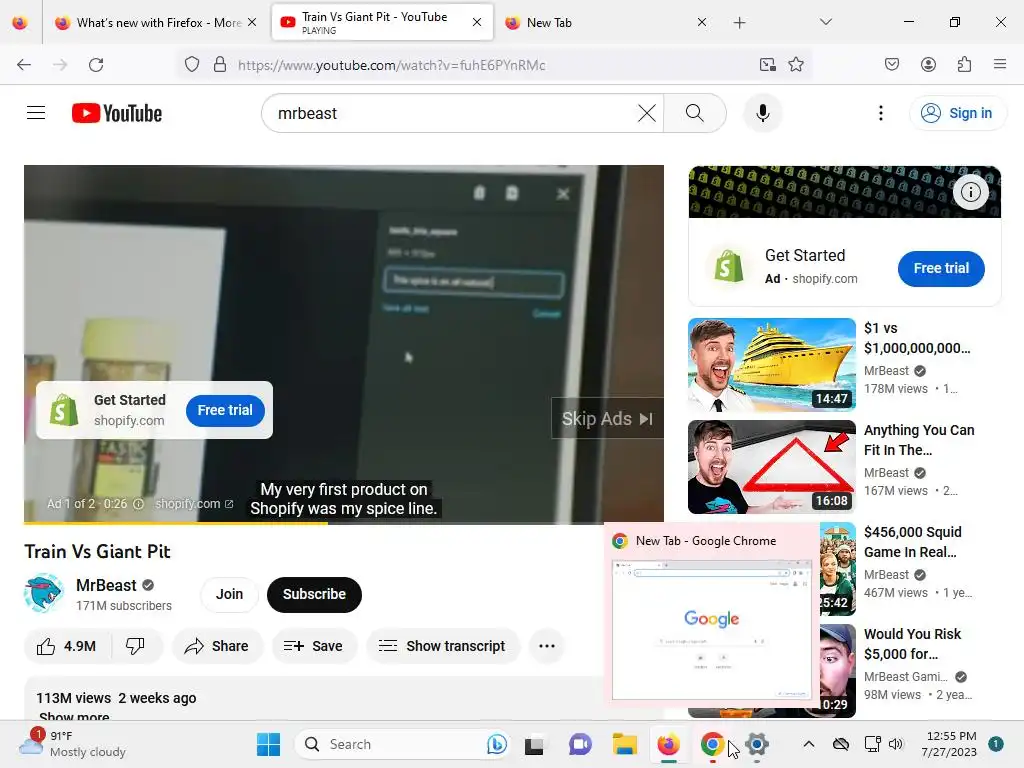This screenshot has width=1024, height=768.
Task: Go back in Firefox
Action: (x=24, y=65)
